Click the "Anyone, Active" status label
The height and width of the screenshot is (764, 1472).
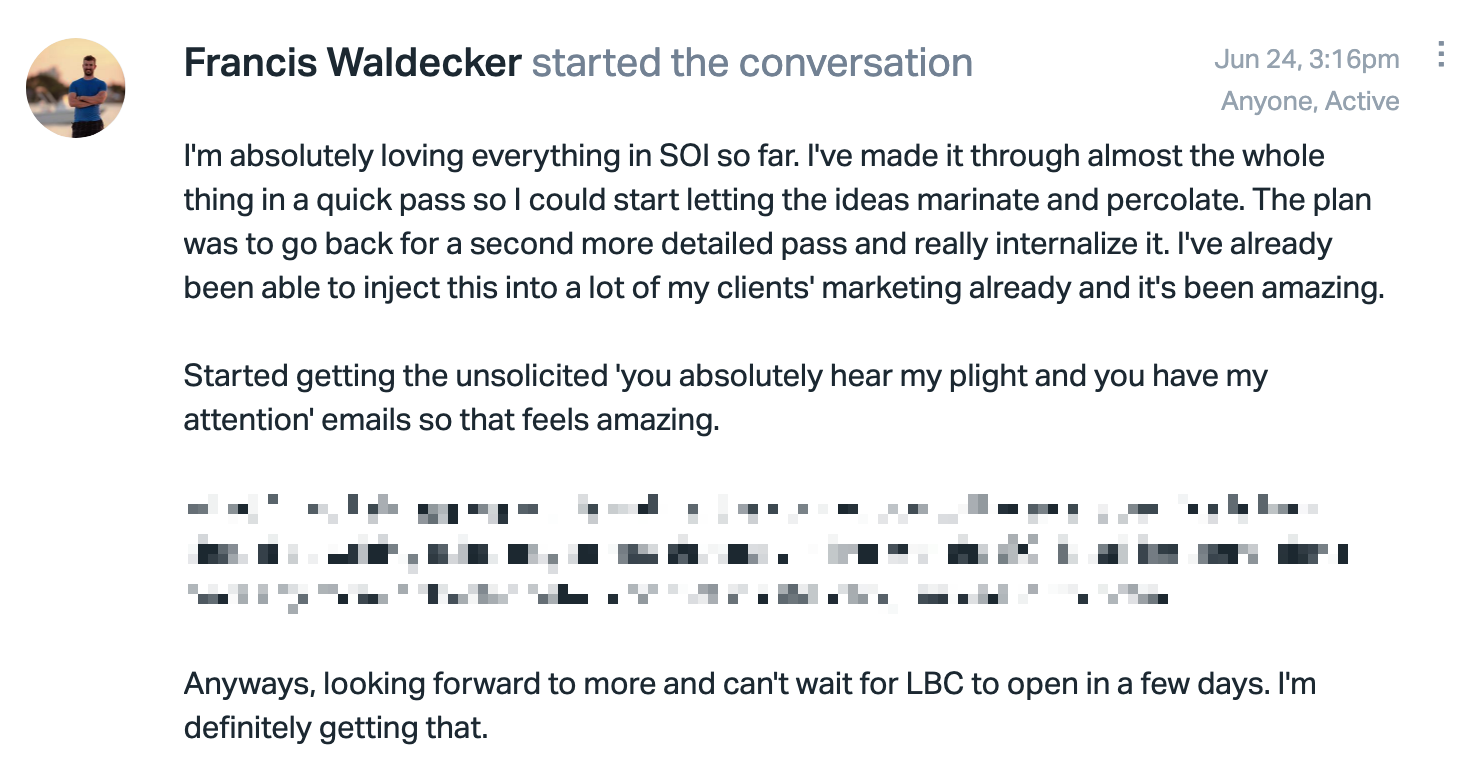tap(1310, 101)
